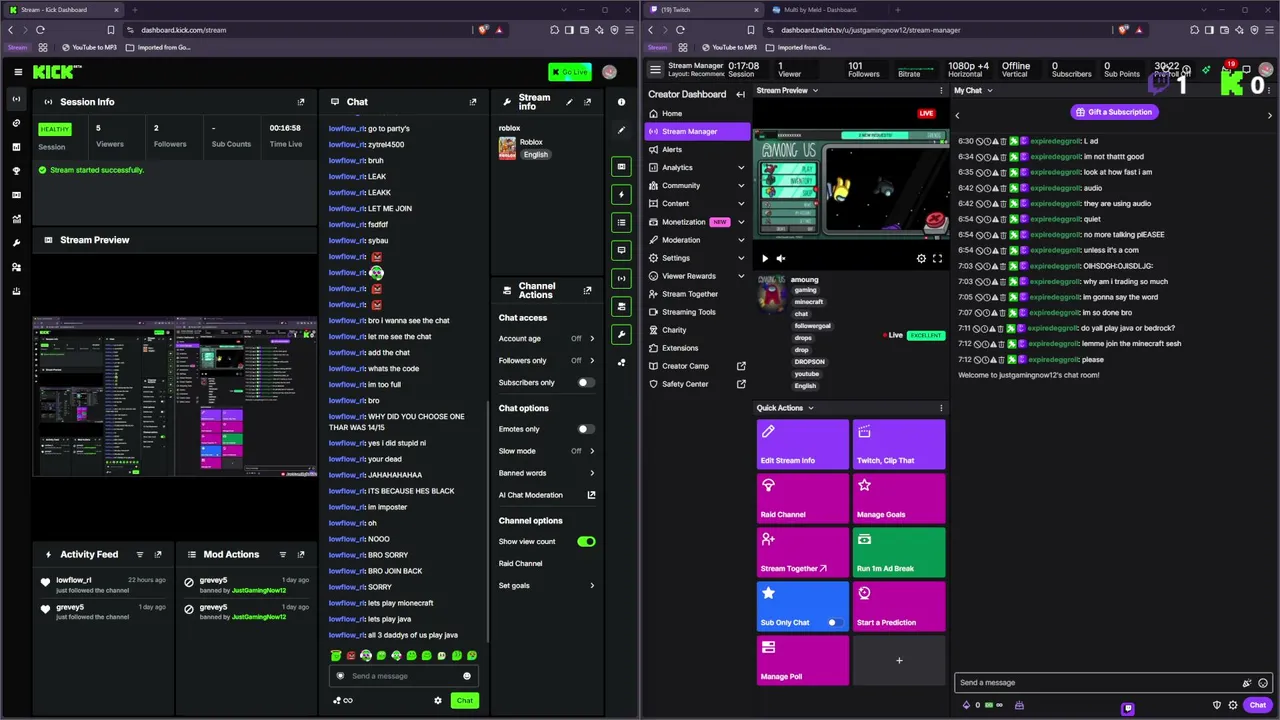Click the chat bubble icon in Kick right rail

pos(621,250)
